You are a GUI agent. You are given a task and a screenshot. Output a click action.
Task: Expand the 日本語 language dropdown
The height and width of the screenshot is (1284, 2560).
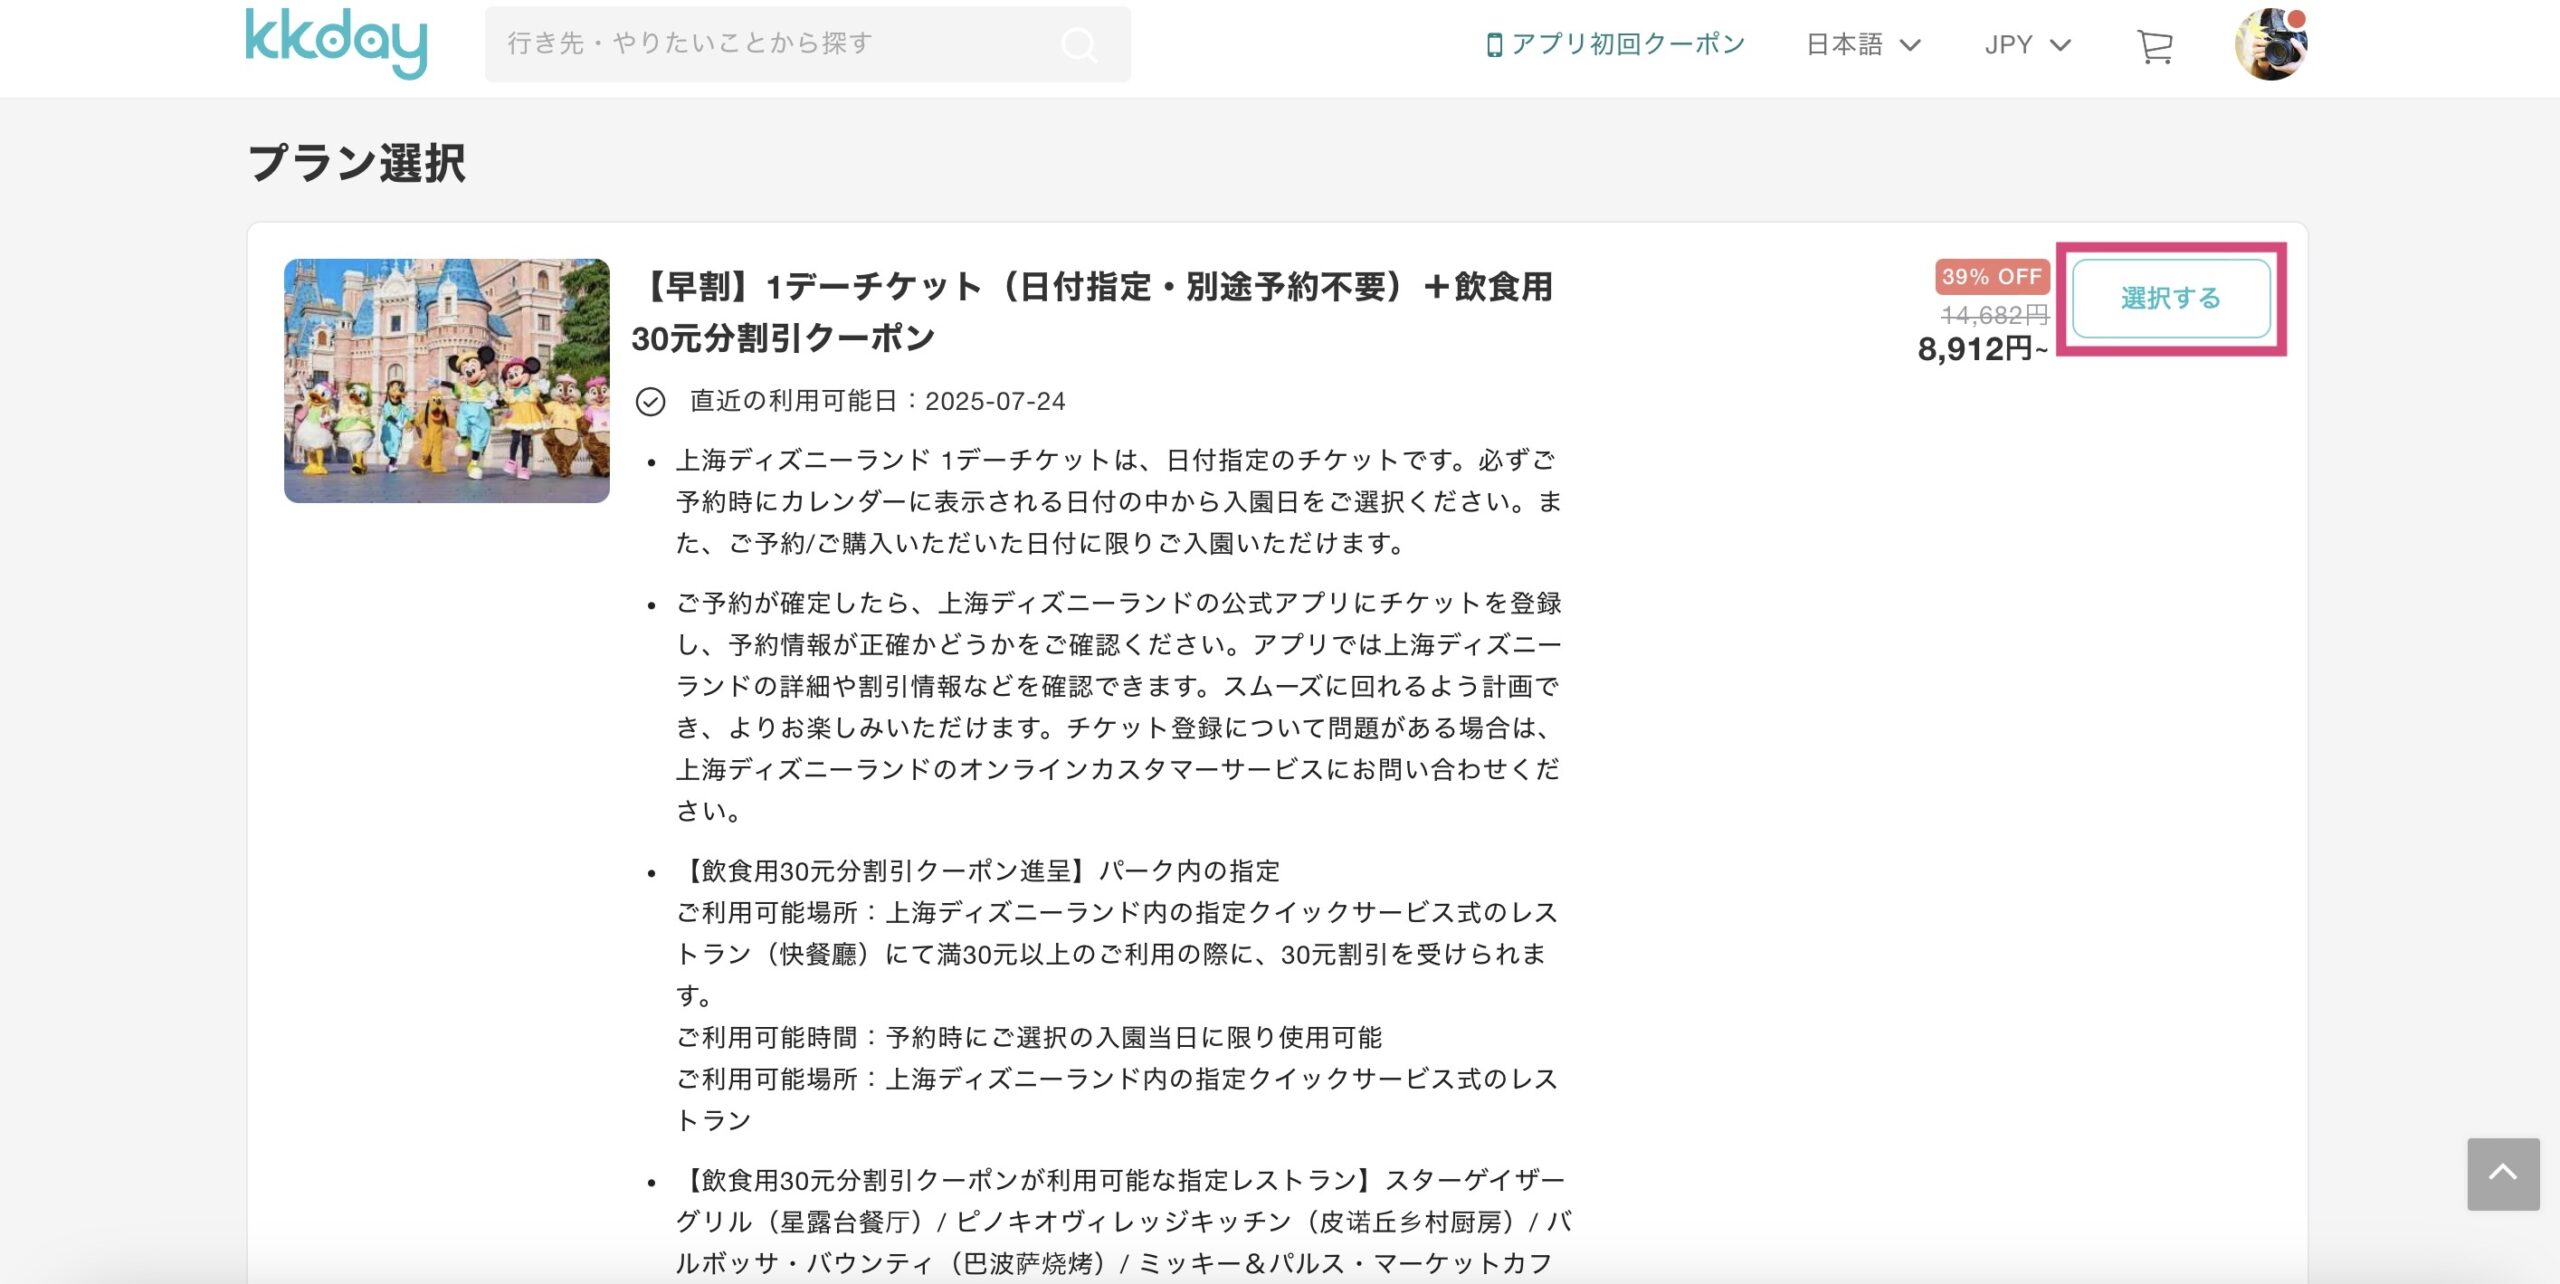[1863, 45]
